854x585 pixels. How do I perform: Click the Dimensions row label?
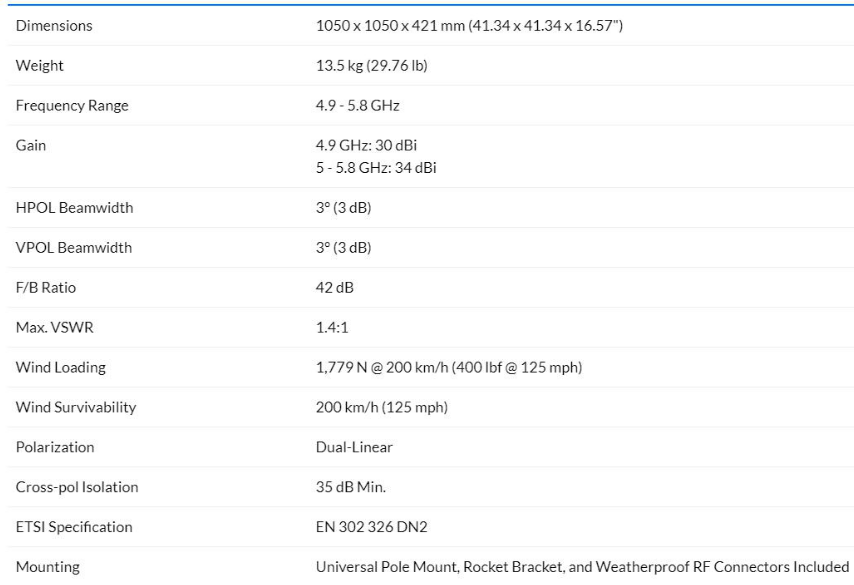click(x=54, y=26)
